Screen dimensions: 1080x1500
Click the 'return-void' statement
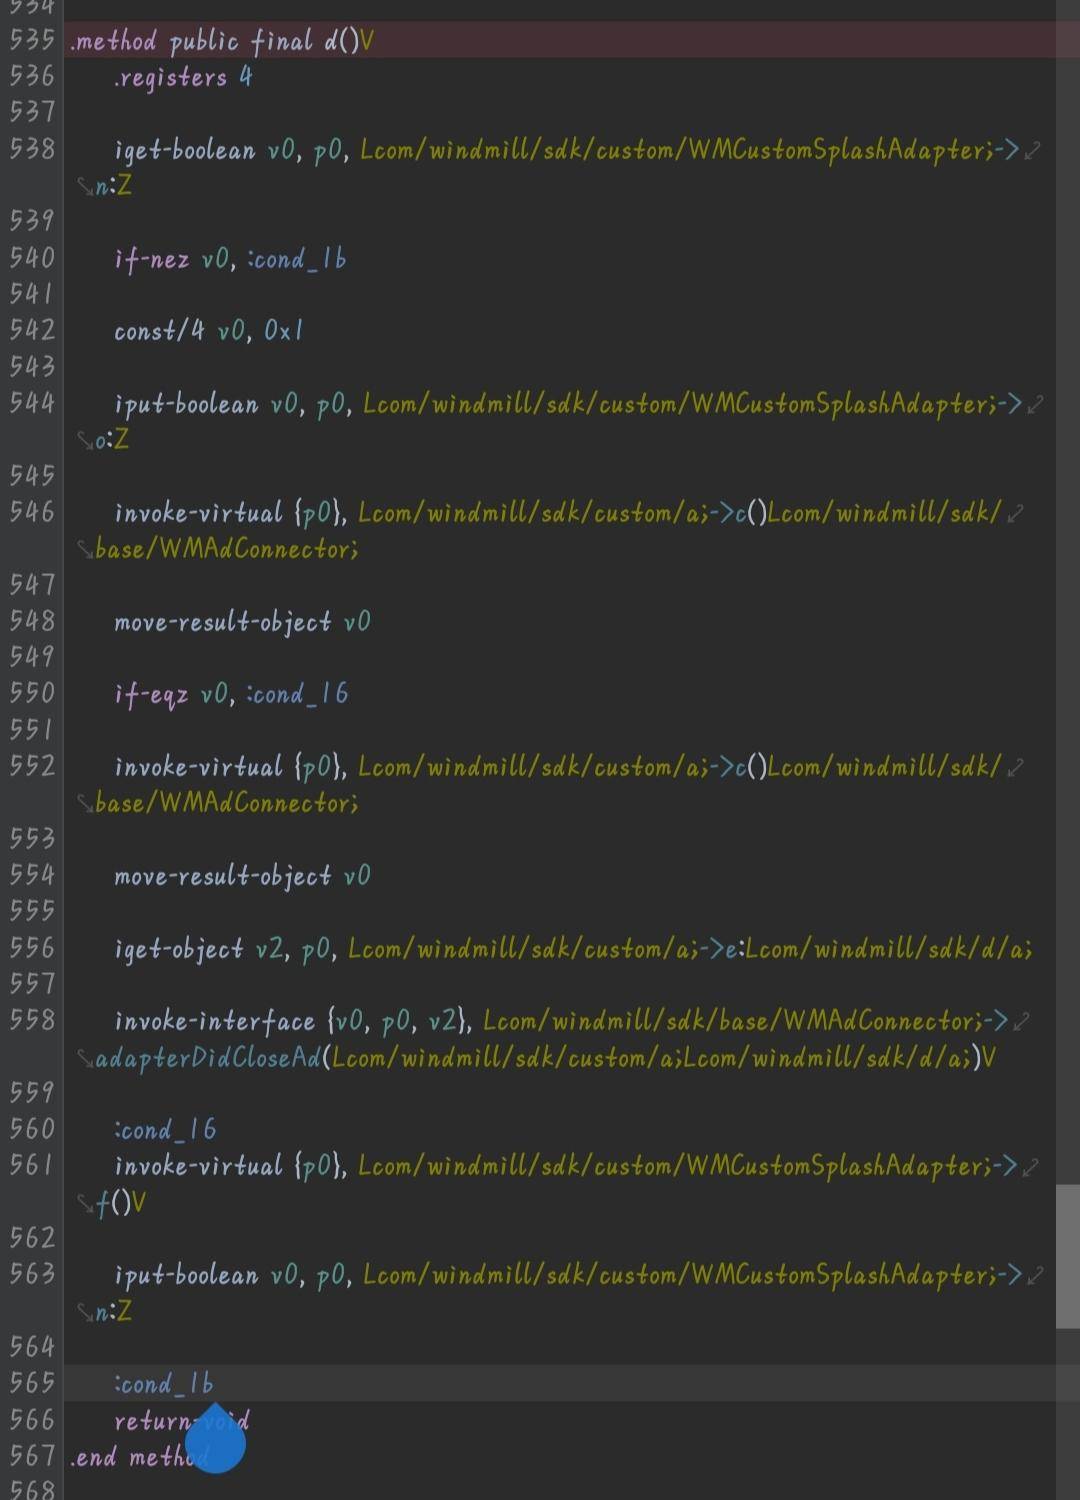(x=182, y=1421)
